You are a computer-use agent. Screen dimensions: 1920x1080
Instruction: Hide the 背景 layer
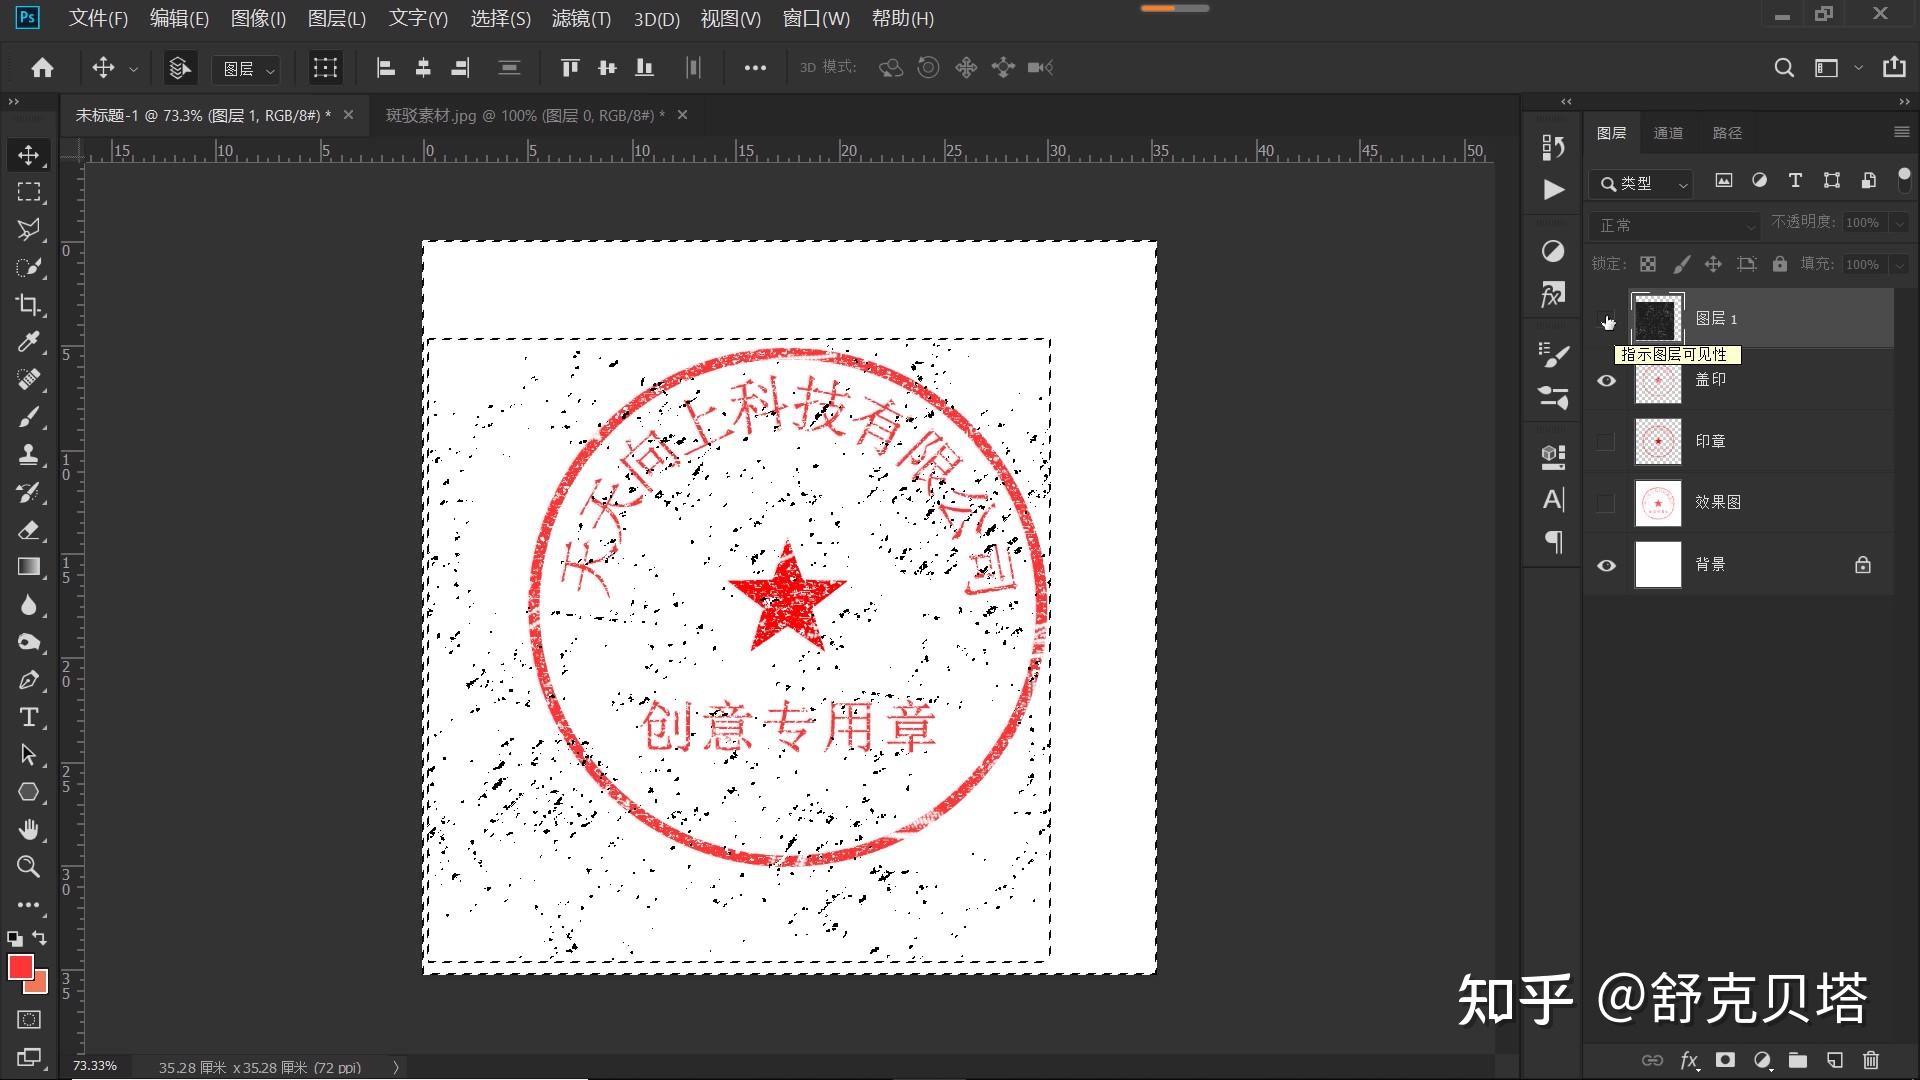(x=1606, y=565)
